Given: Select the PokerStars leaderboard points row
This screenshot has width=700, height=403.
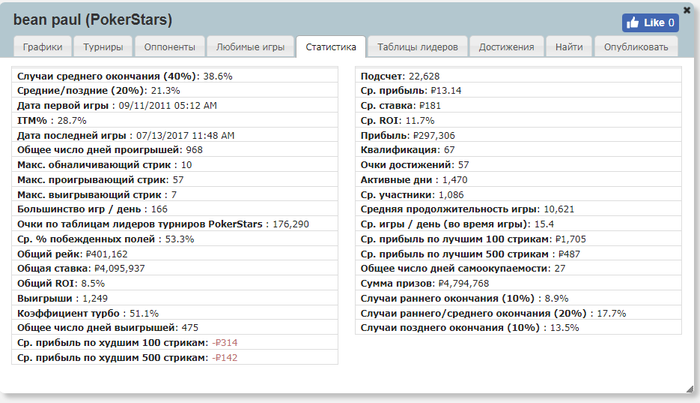Looking at the screenshot, I should coord(175,224).
